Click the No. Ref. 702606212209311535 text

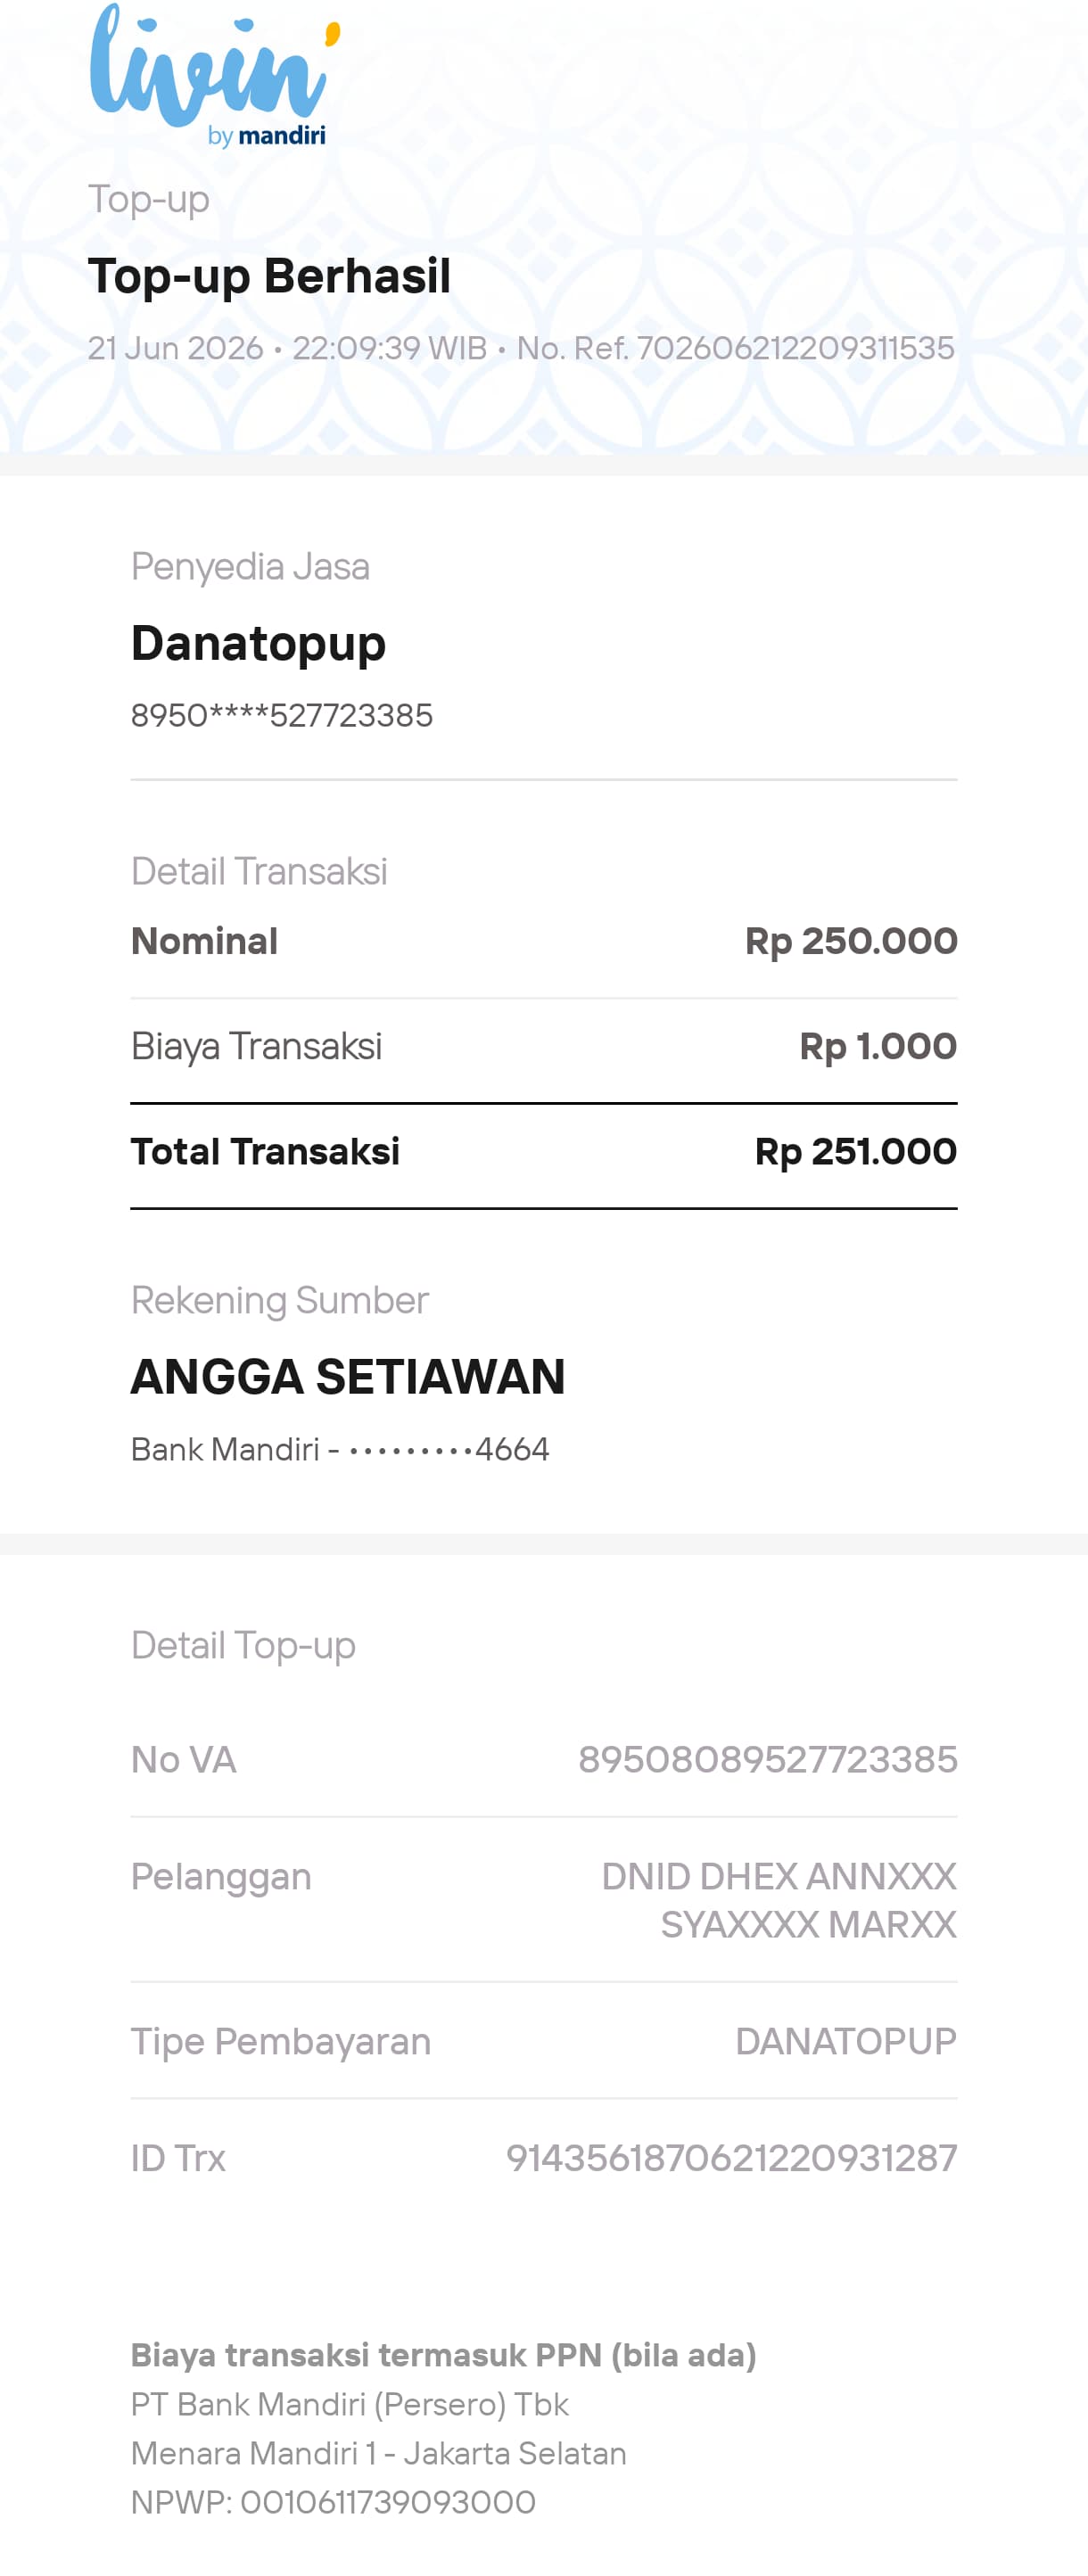(x=735, y=348)
